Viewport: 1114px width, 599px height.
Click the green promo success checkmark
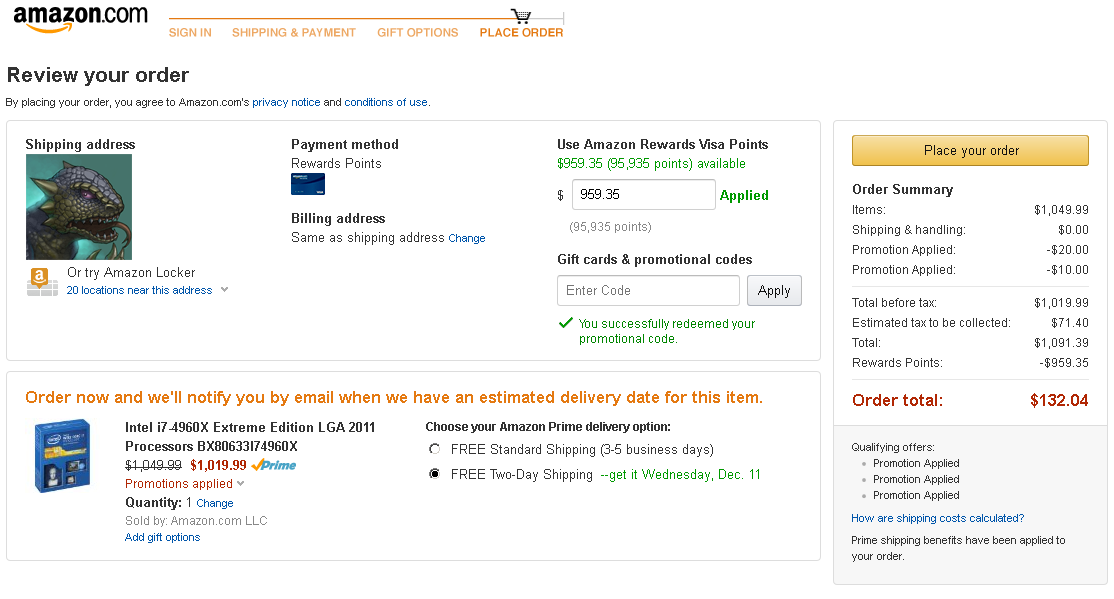point(566,323)
